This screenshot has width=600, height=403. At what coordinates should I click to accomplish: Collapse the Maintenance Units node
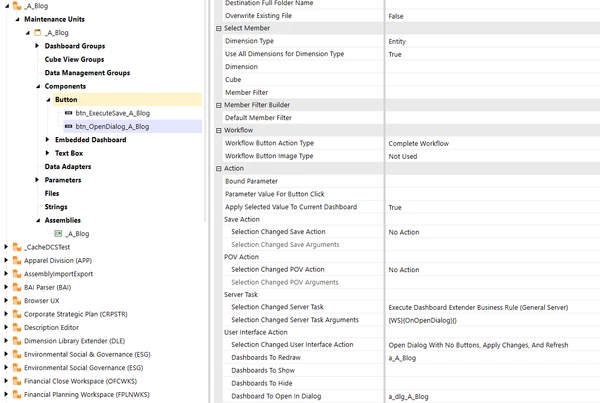[17, 20]
